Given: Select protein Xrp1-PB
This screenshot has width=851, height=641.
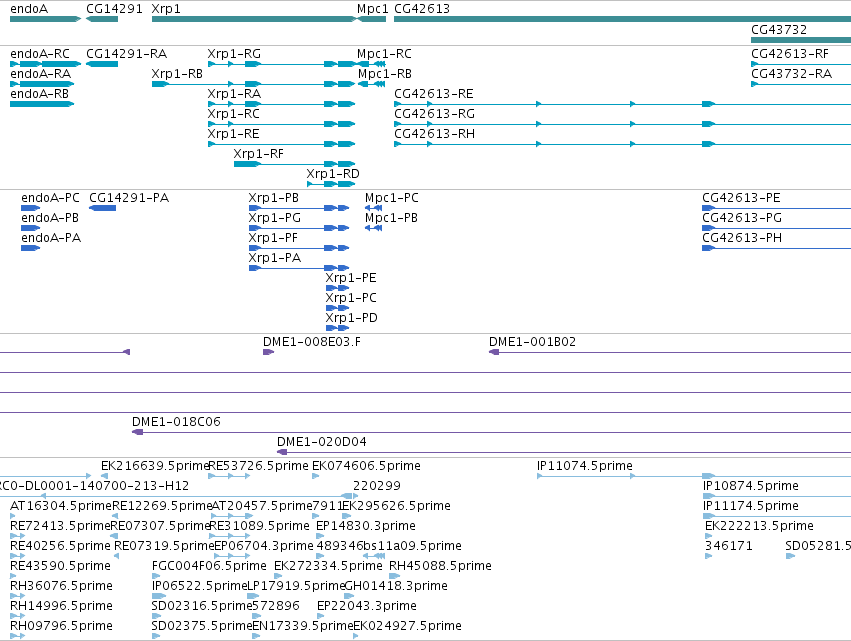Looking at the screenshot, I should 299,208.
